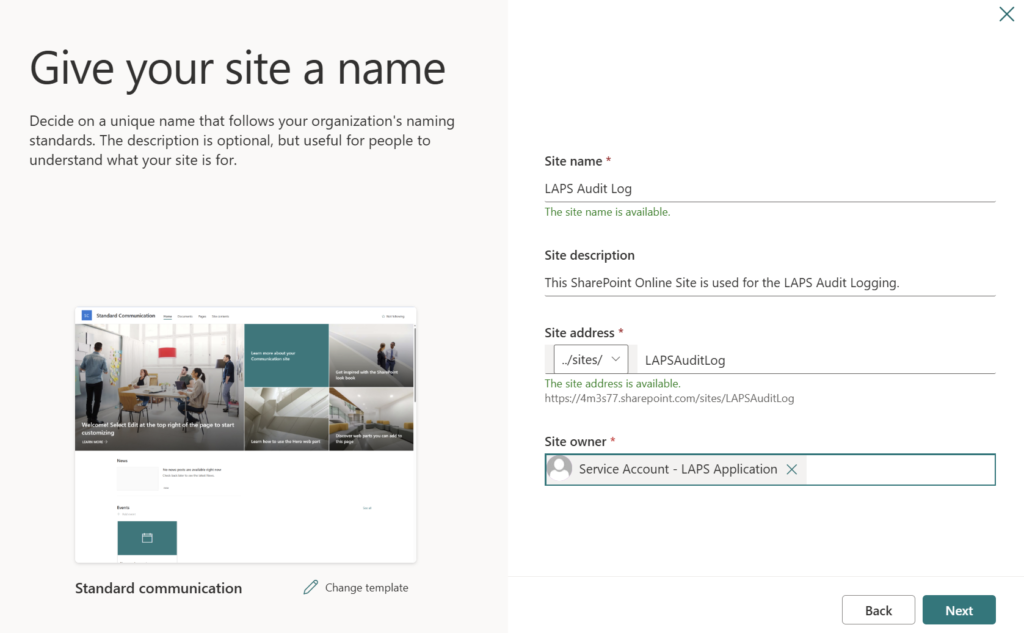Click empty area of Site owner field
This screenshot has height=633, width=1024.
coord(900,469)
